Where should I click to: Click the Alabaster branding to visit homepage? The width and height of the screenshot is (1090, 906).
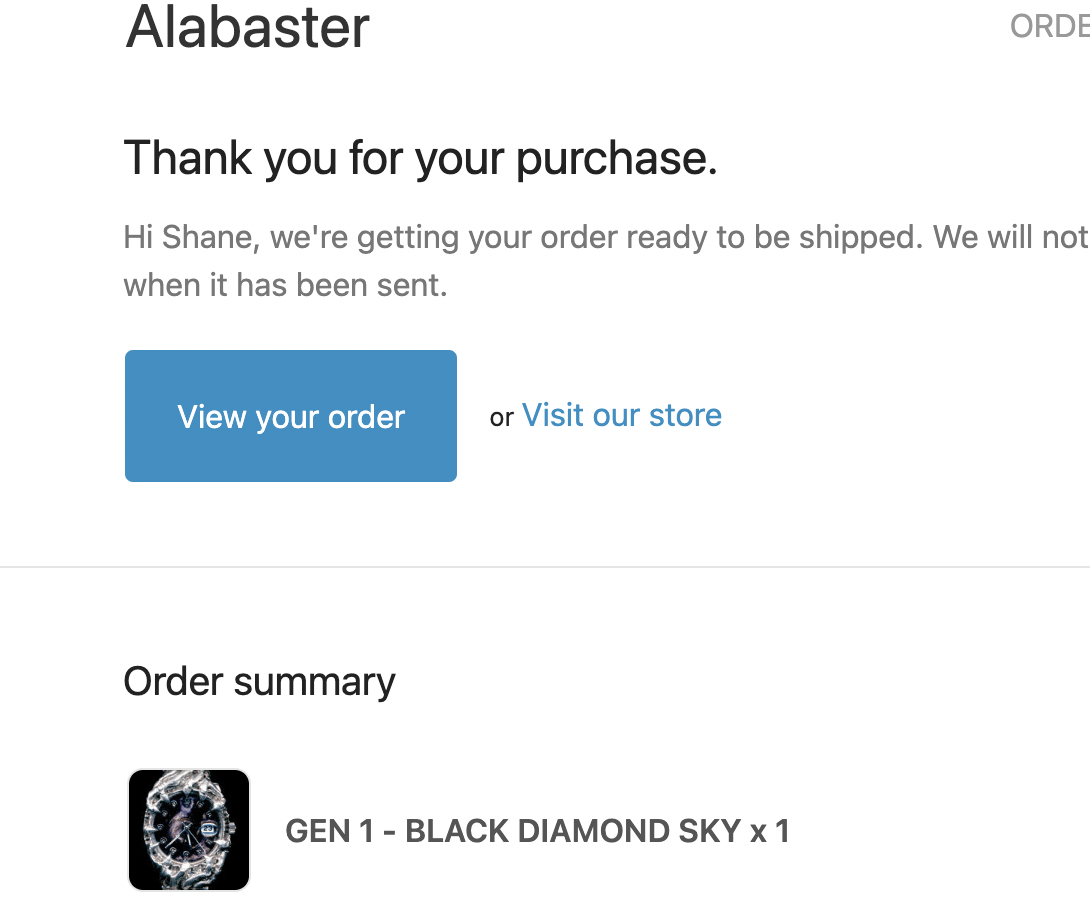tap(246, 28)
